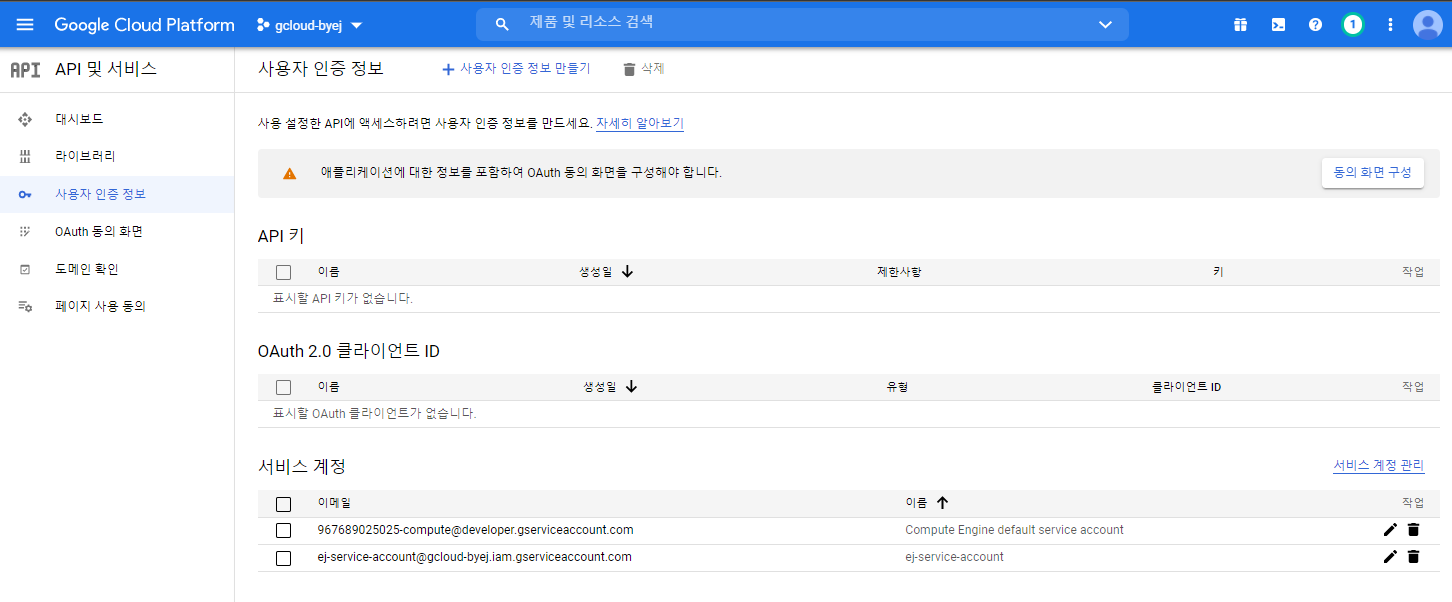Open notifications badge showing 1
The width and height of the screenshot is (1452, 602).
point(1352,25)
